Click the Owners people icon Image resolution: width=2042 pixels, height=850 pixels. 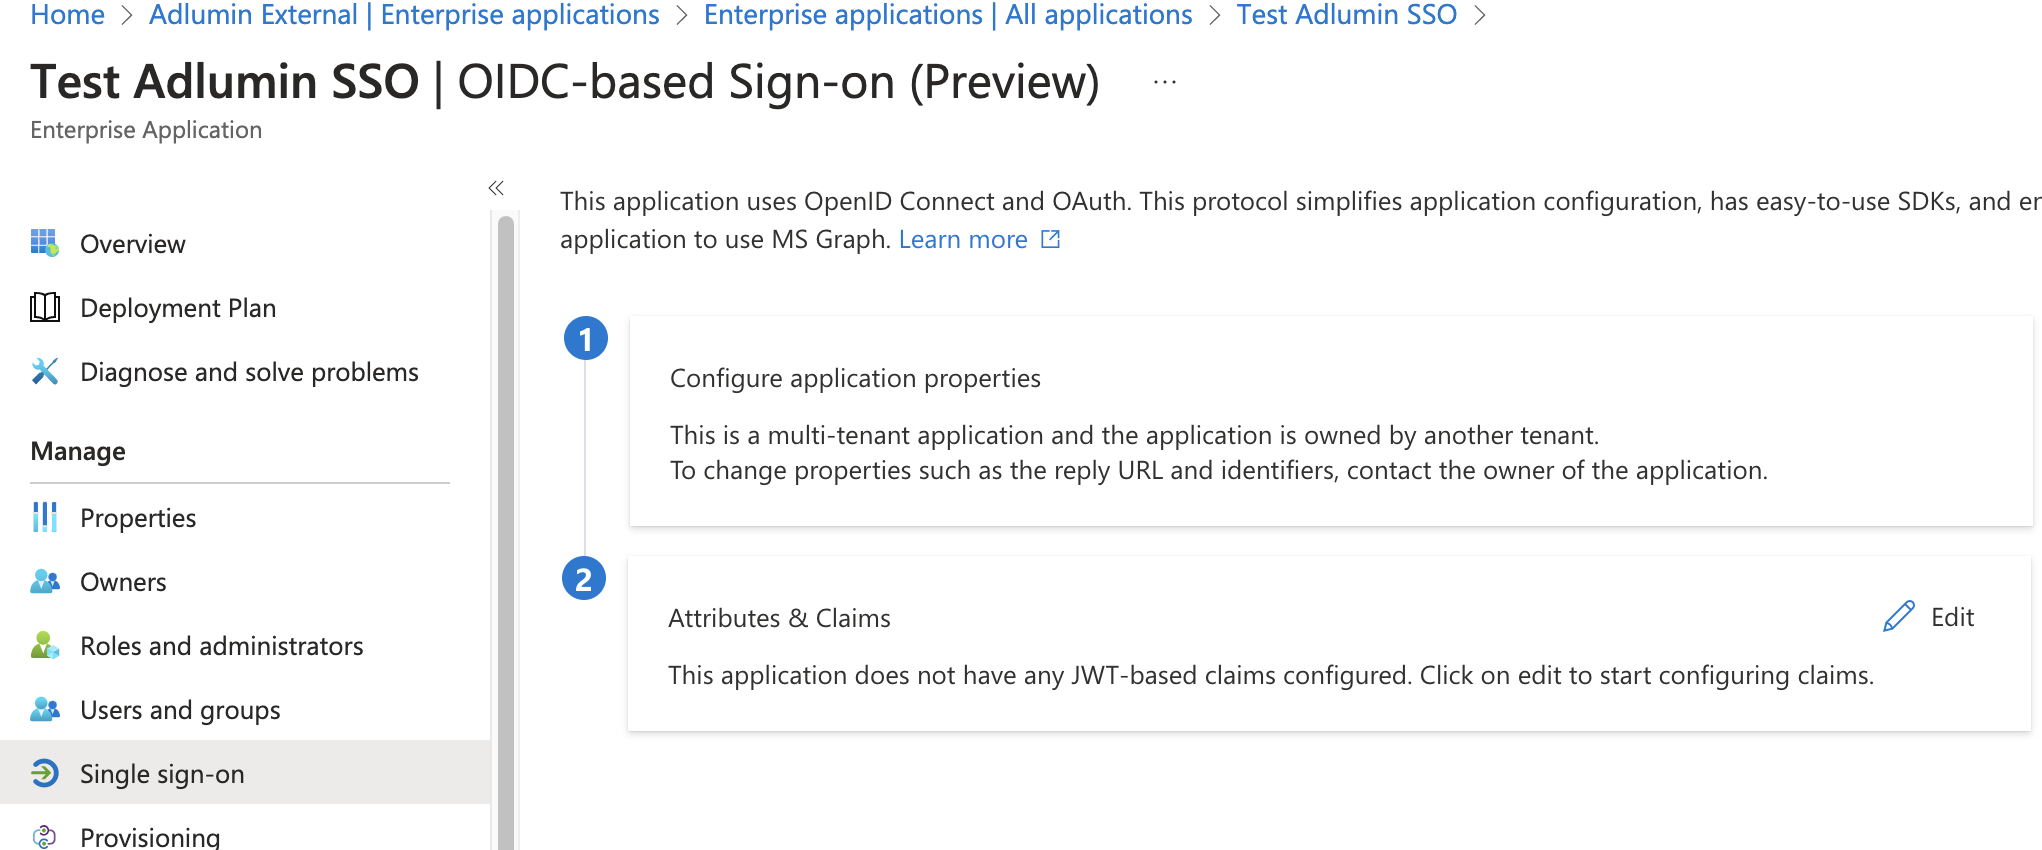point(45,581)
